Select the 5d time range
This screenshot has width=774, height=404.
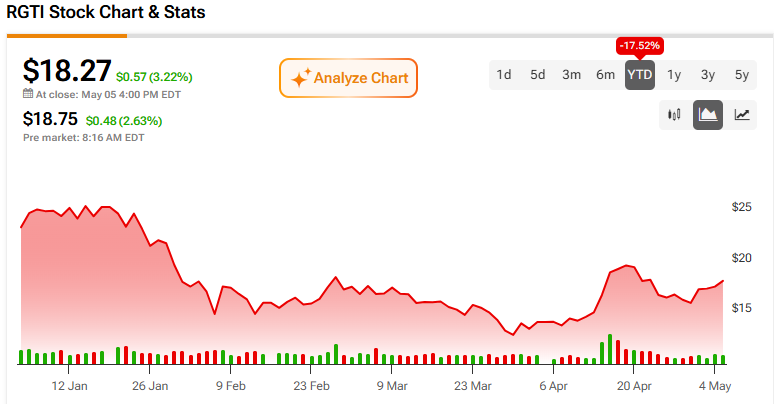click(538, 75)
